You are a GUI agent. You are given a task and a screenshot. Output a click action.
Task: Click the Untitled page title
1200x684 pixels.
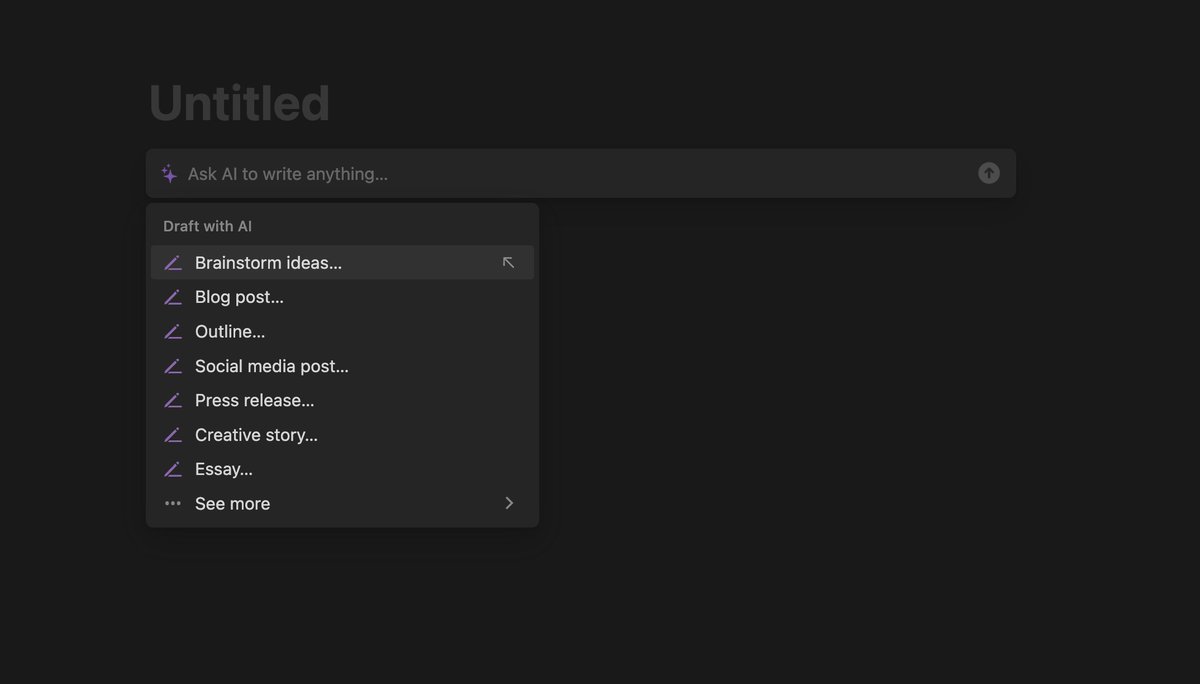pyautogui.click(x=239, y=104)
